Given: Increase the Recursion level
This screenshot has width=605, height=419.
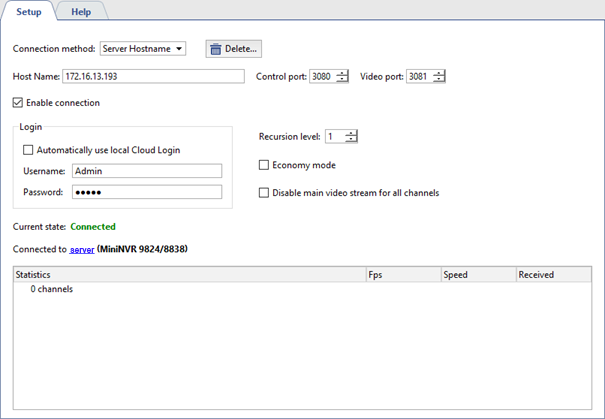Looking at the screenshot, I should [351, 133].
